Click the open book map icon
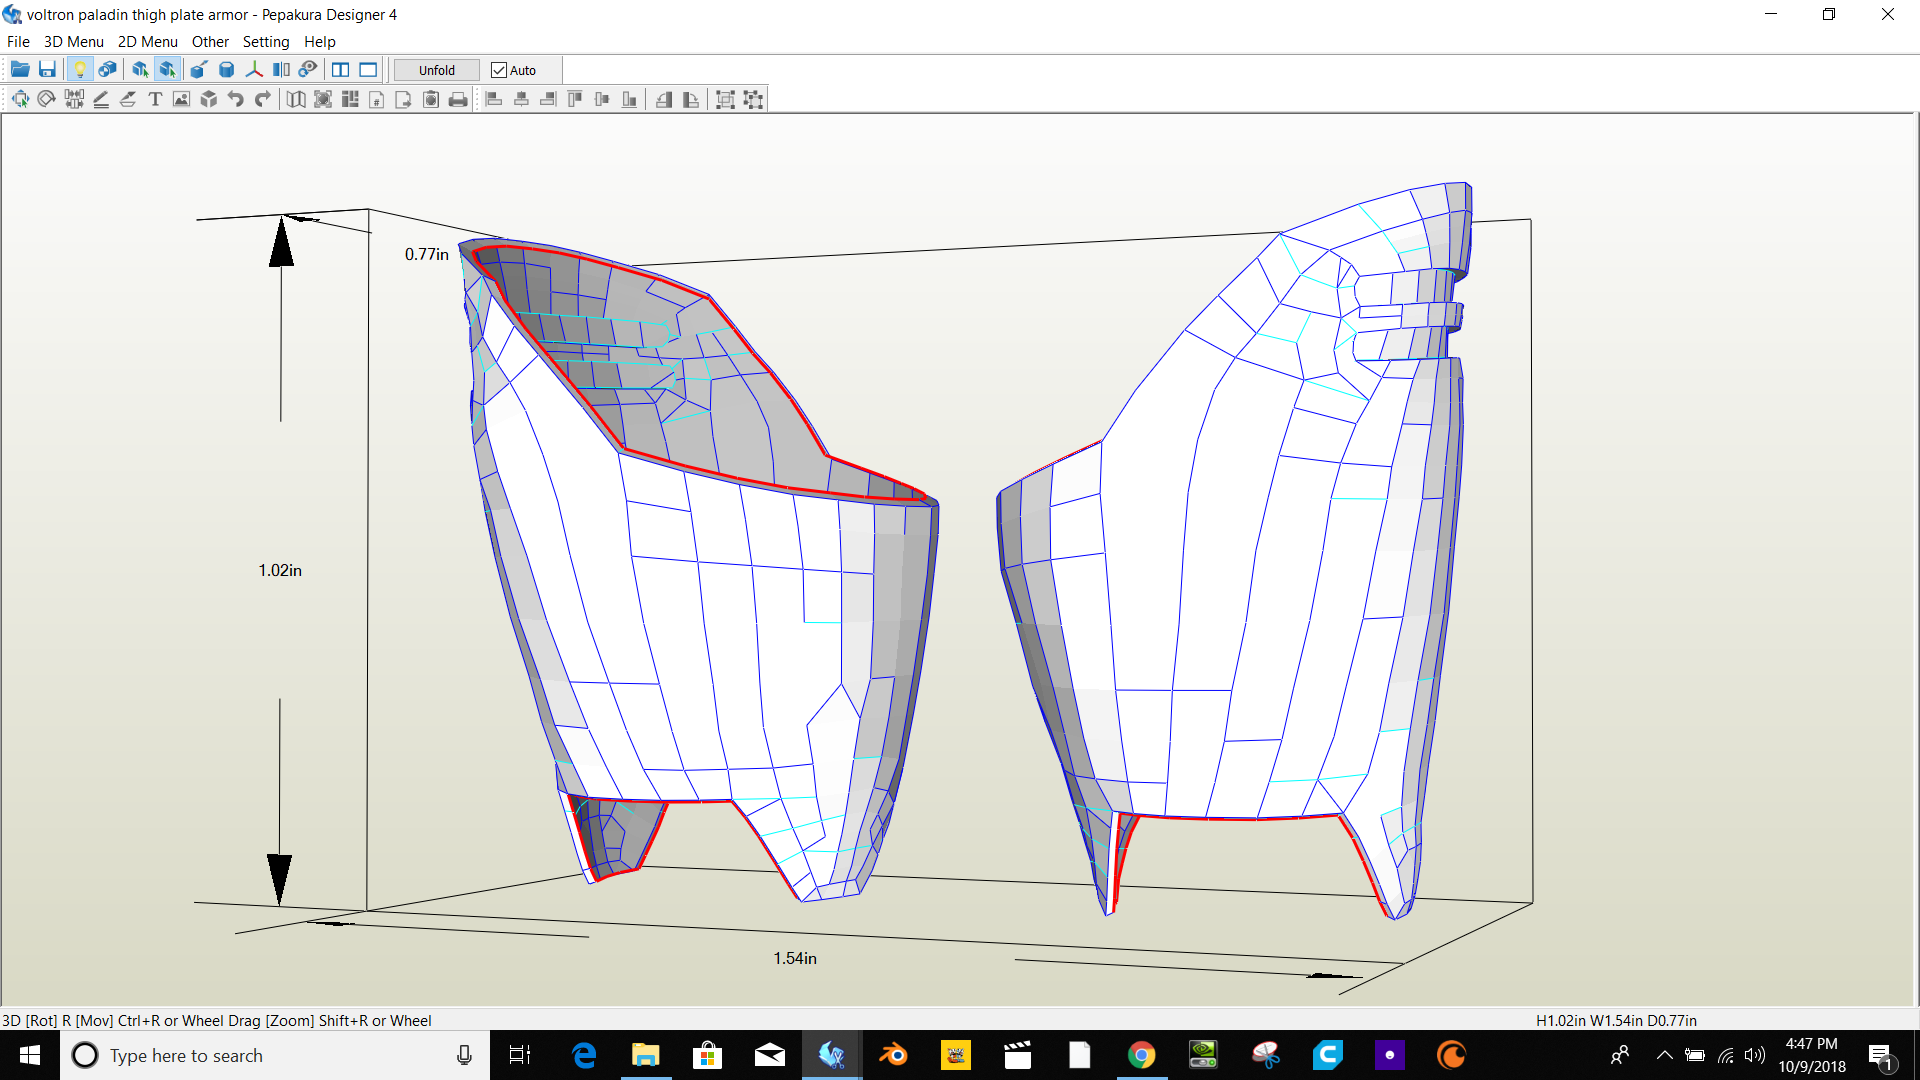This screenshot has height=1080, width=1920. pyautogui.click(x=296, y=99)
